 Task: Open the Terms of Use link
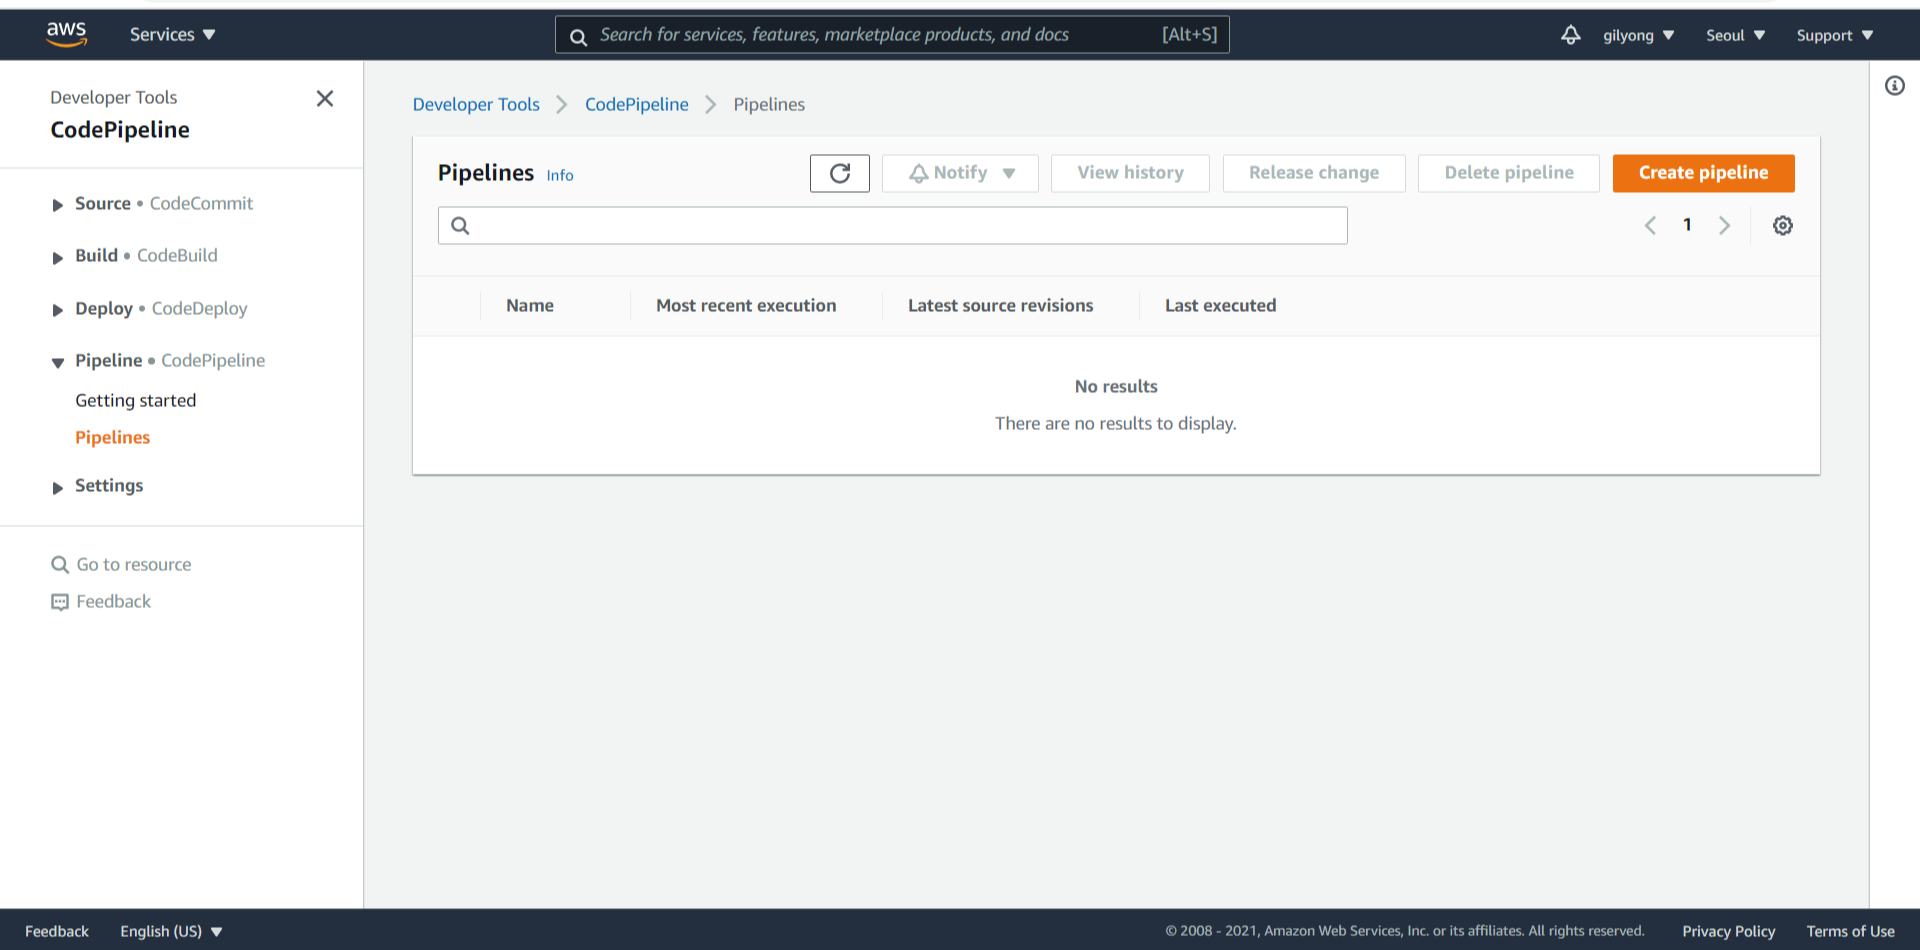[1850, 931]
